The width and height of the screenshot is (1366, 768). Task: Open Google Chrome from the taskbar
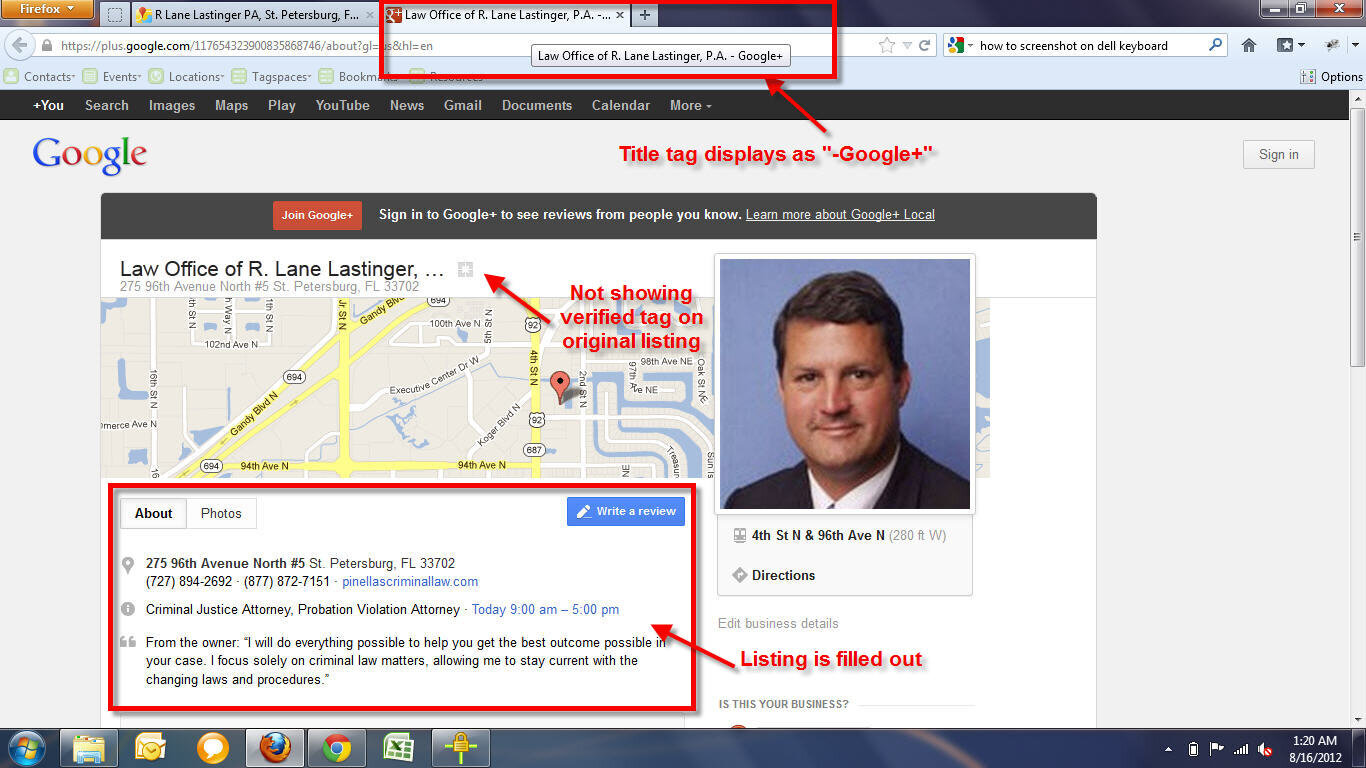click(337, 748)
